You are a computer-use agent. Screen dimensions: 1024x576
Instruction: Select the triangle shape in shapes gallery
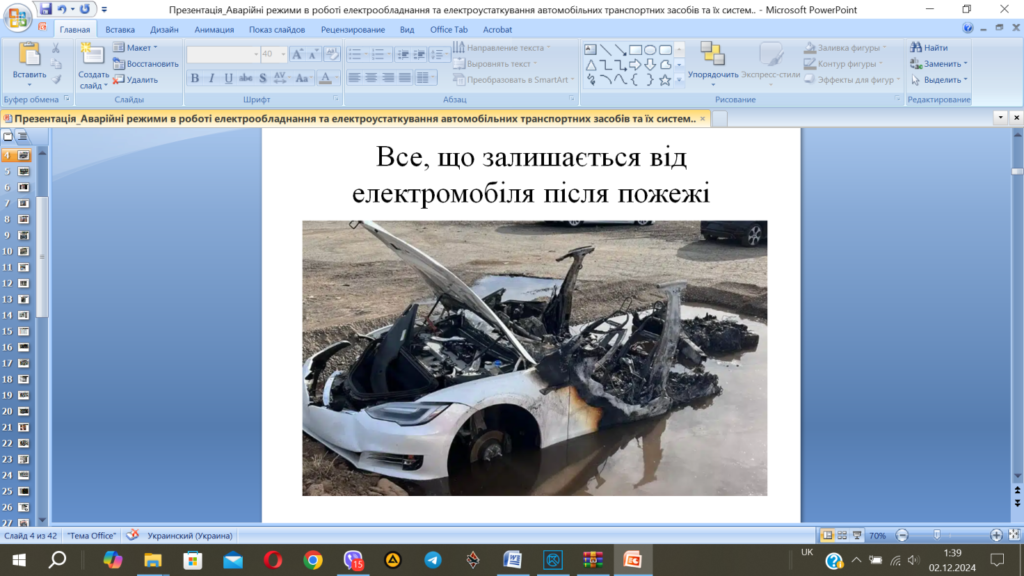[590, 65]
